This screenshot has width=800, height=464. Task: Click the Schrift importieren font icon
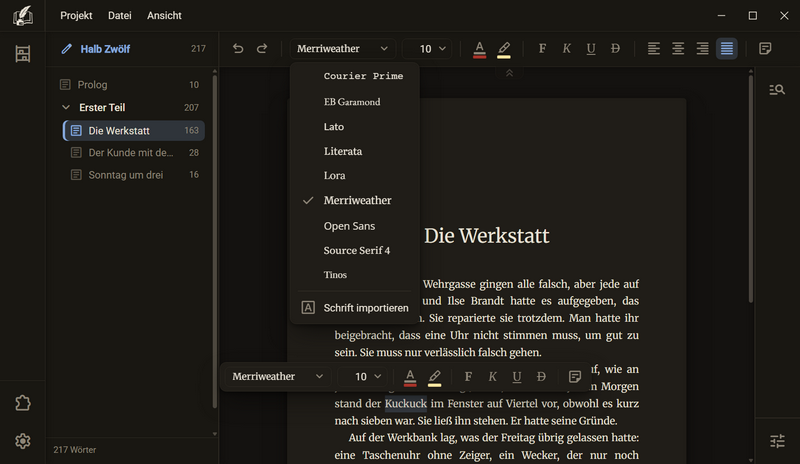pos(308,307)
